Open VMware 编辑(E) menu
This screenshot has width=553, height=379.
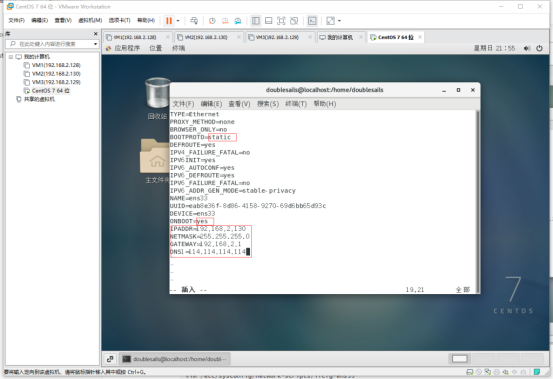click(x=39, y=20)
